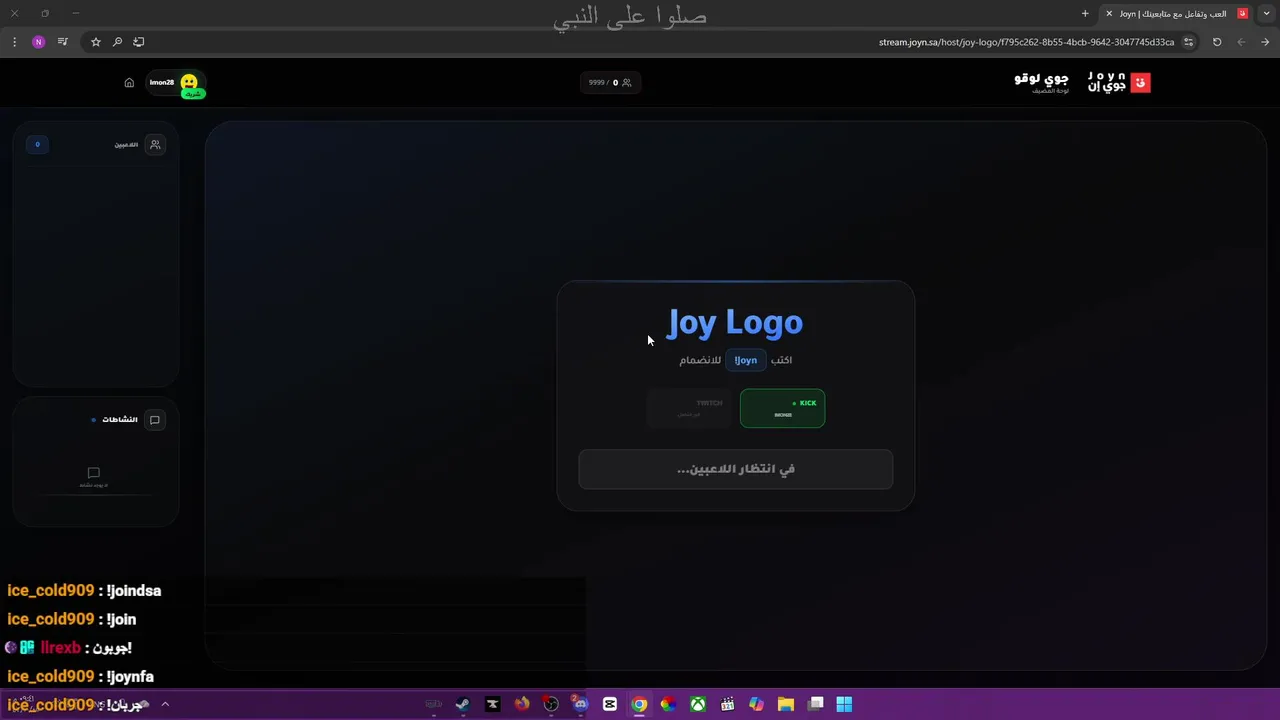Bookmark this page with the star icon
Viewport: 1280px width, 720px height.
tap(96, 42)
